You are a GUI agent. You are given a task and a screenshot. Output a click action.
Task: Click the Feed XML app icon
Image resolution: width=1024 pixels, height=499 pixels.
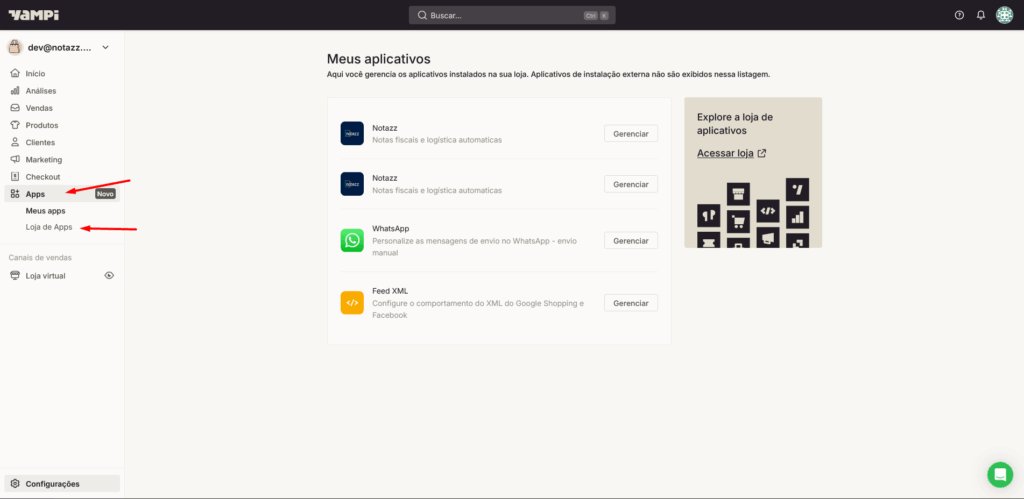(352, 302)
